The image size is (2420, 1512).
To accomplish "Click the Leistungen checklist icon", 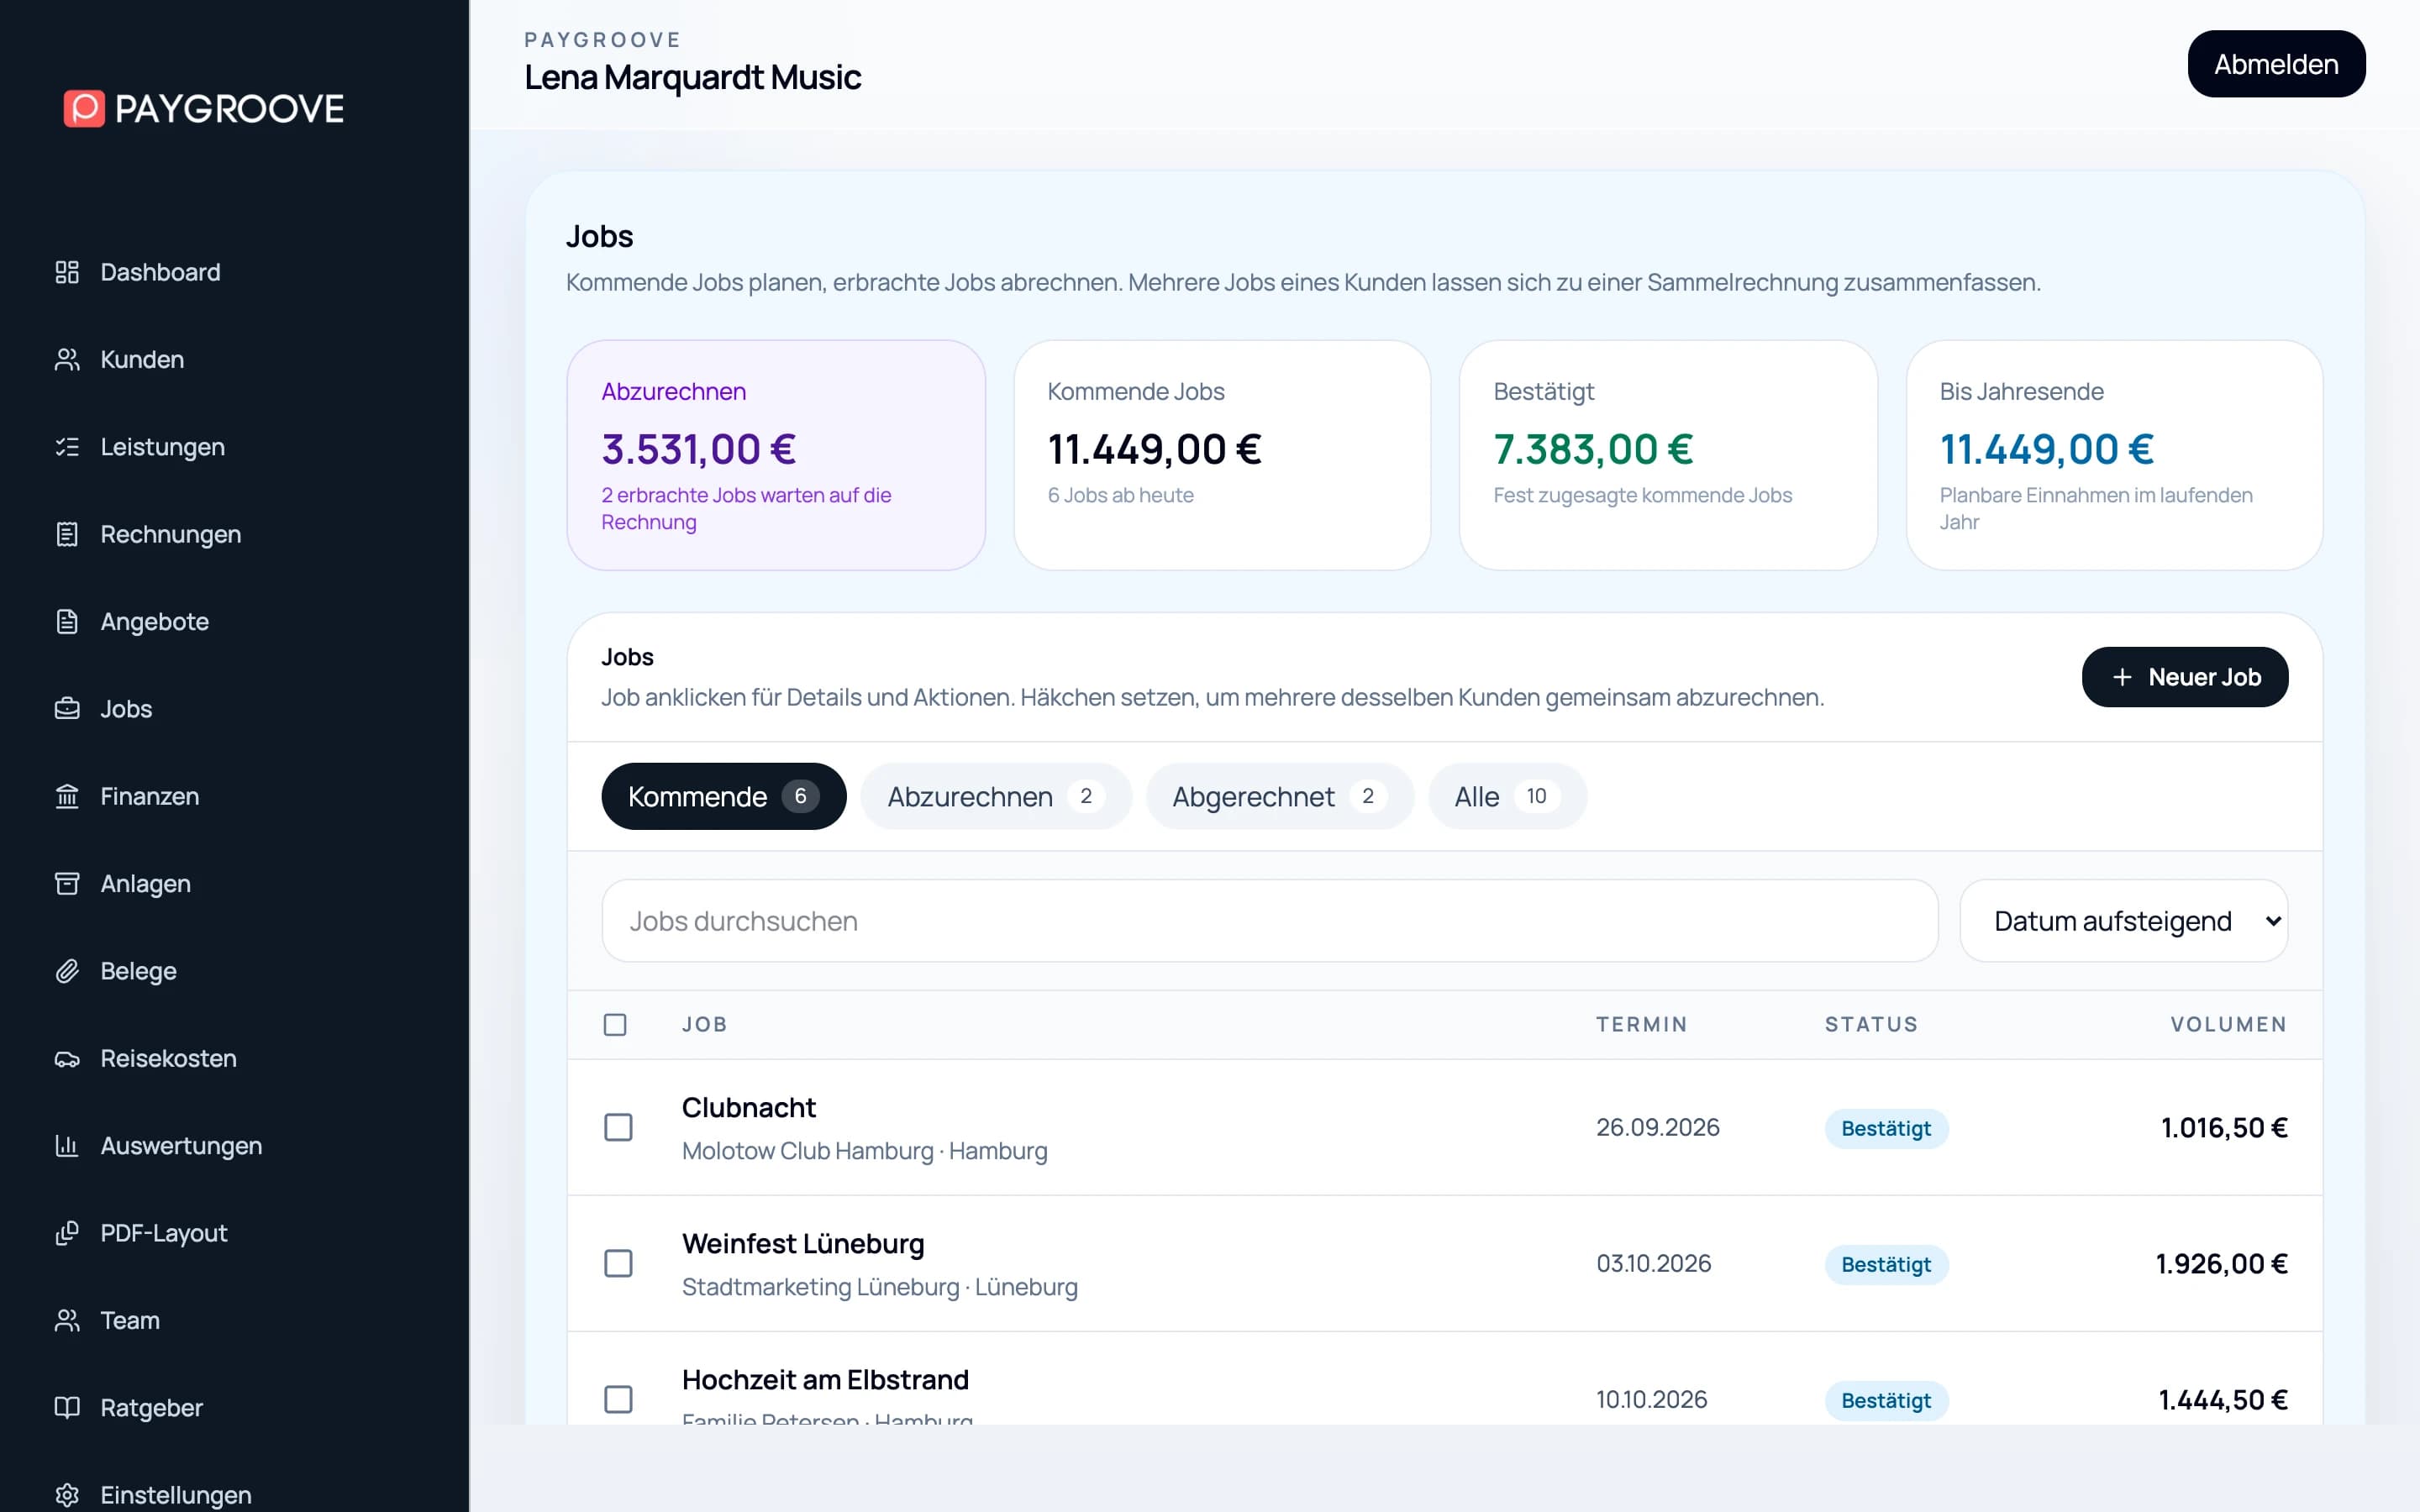I will tap(67, 447).
